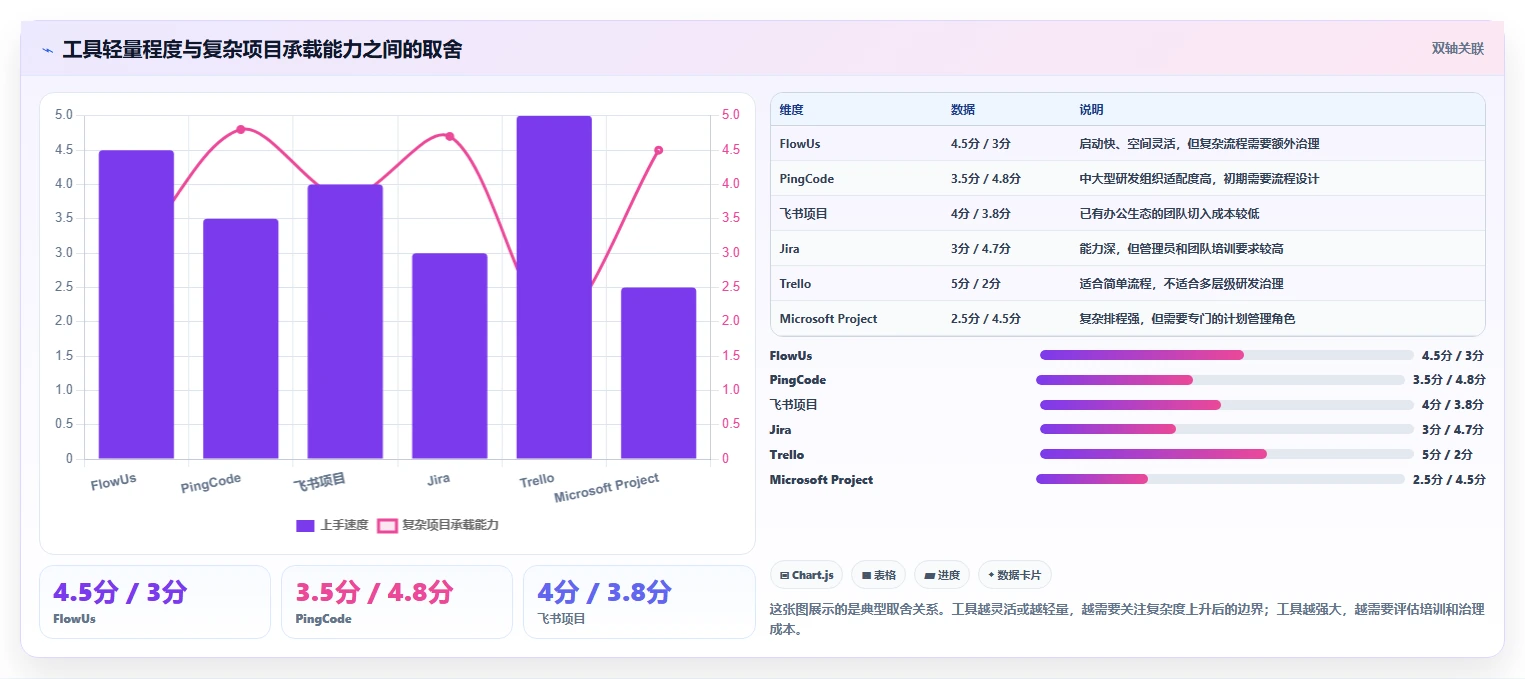This screenshot has height=679, width=1525.
Task: Click the Jira progress bar
Action: [1226, 429]
